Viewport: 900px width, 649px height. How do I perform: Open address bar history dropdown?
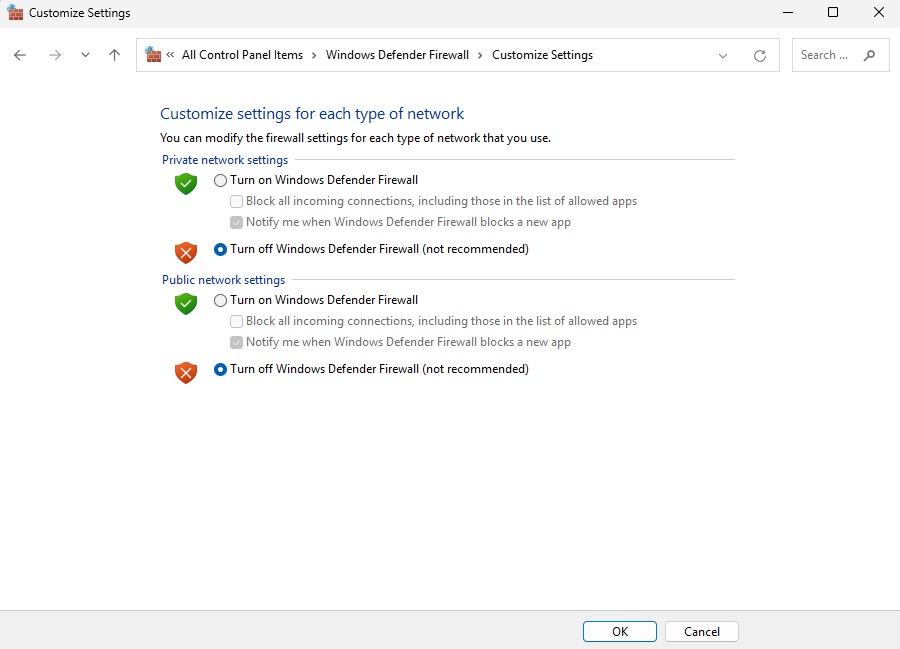pyautogui.click(x=723, y=56)
